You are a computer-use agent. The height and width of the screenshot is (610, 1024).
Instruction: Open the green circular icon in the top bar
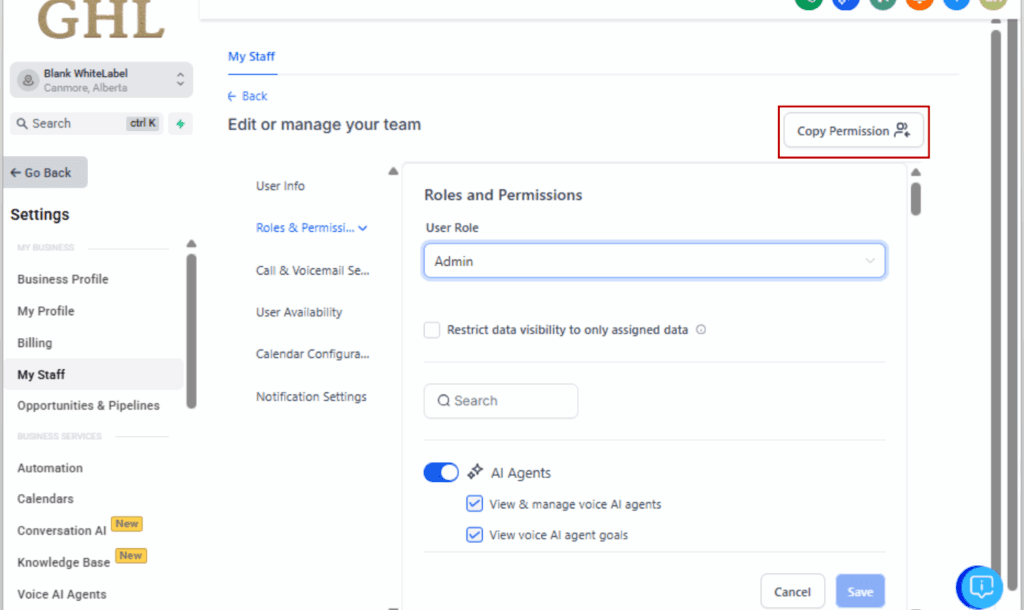tap(808, 4)
